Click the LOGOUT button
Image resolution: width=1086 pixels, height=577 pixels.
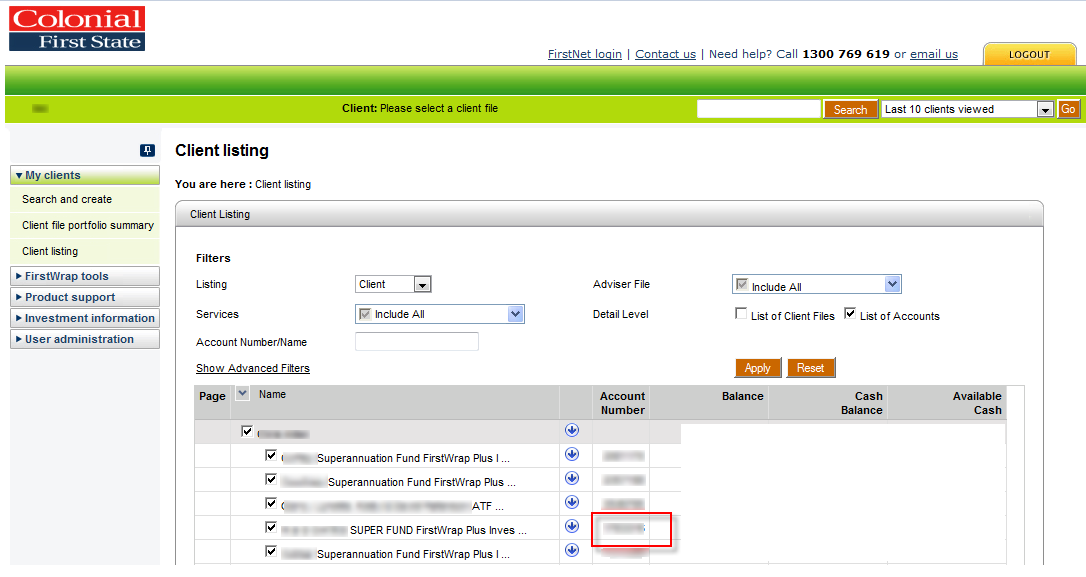pos(1029,54)
